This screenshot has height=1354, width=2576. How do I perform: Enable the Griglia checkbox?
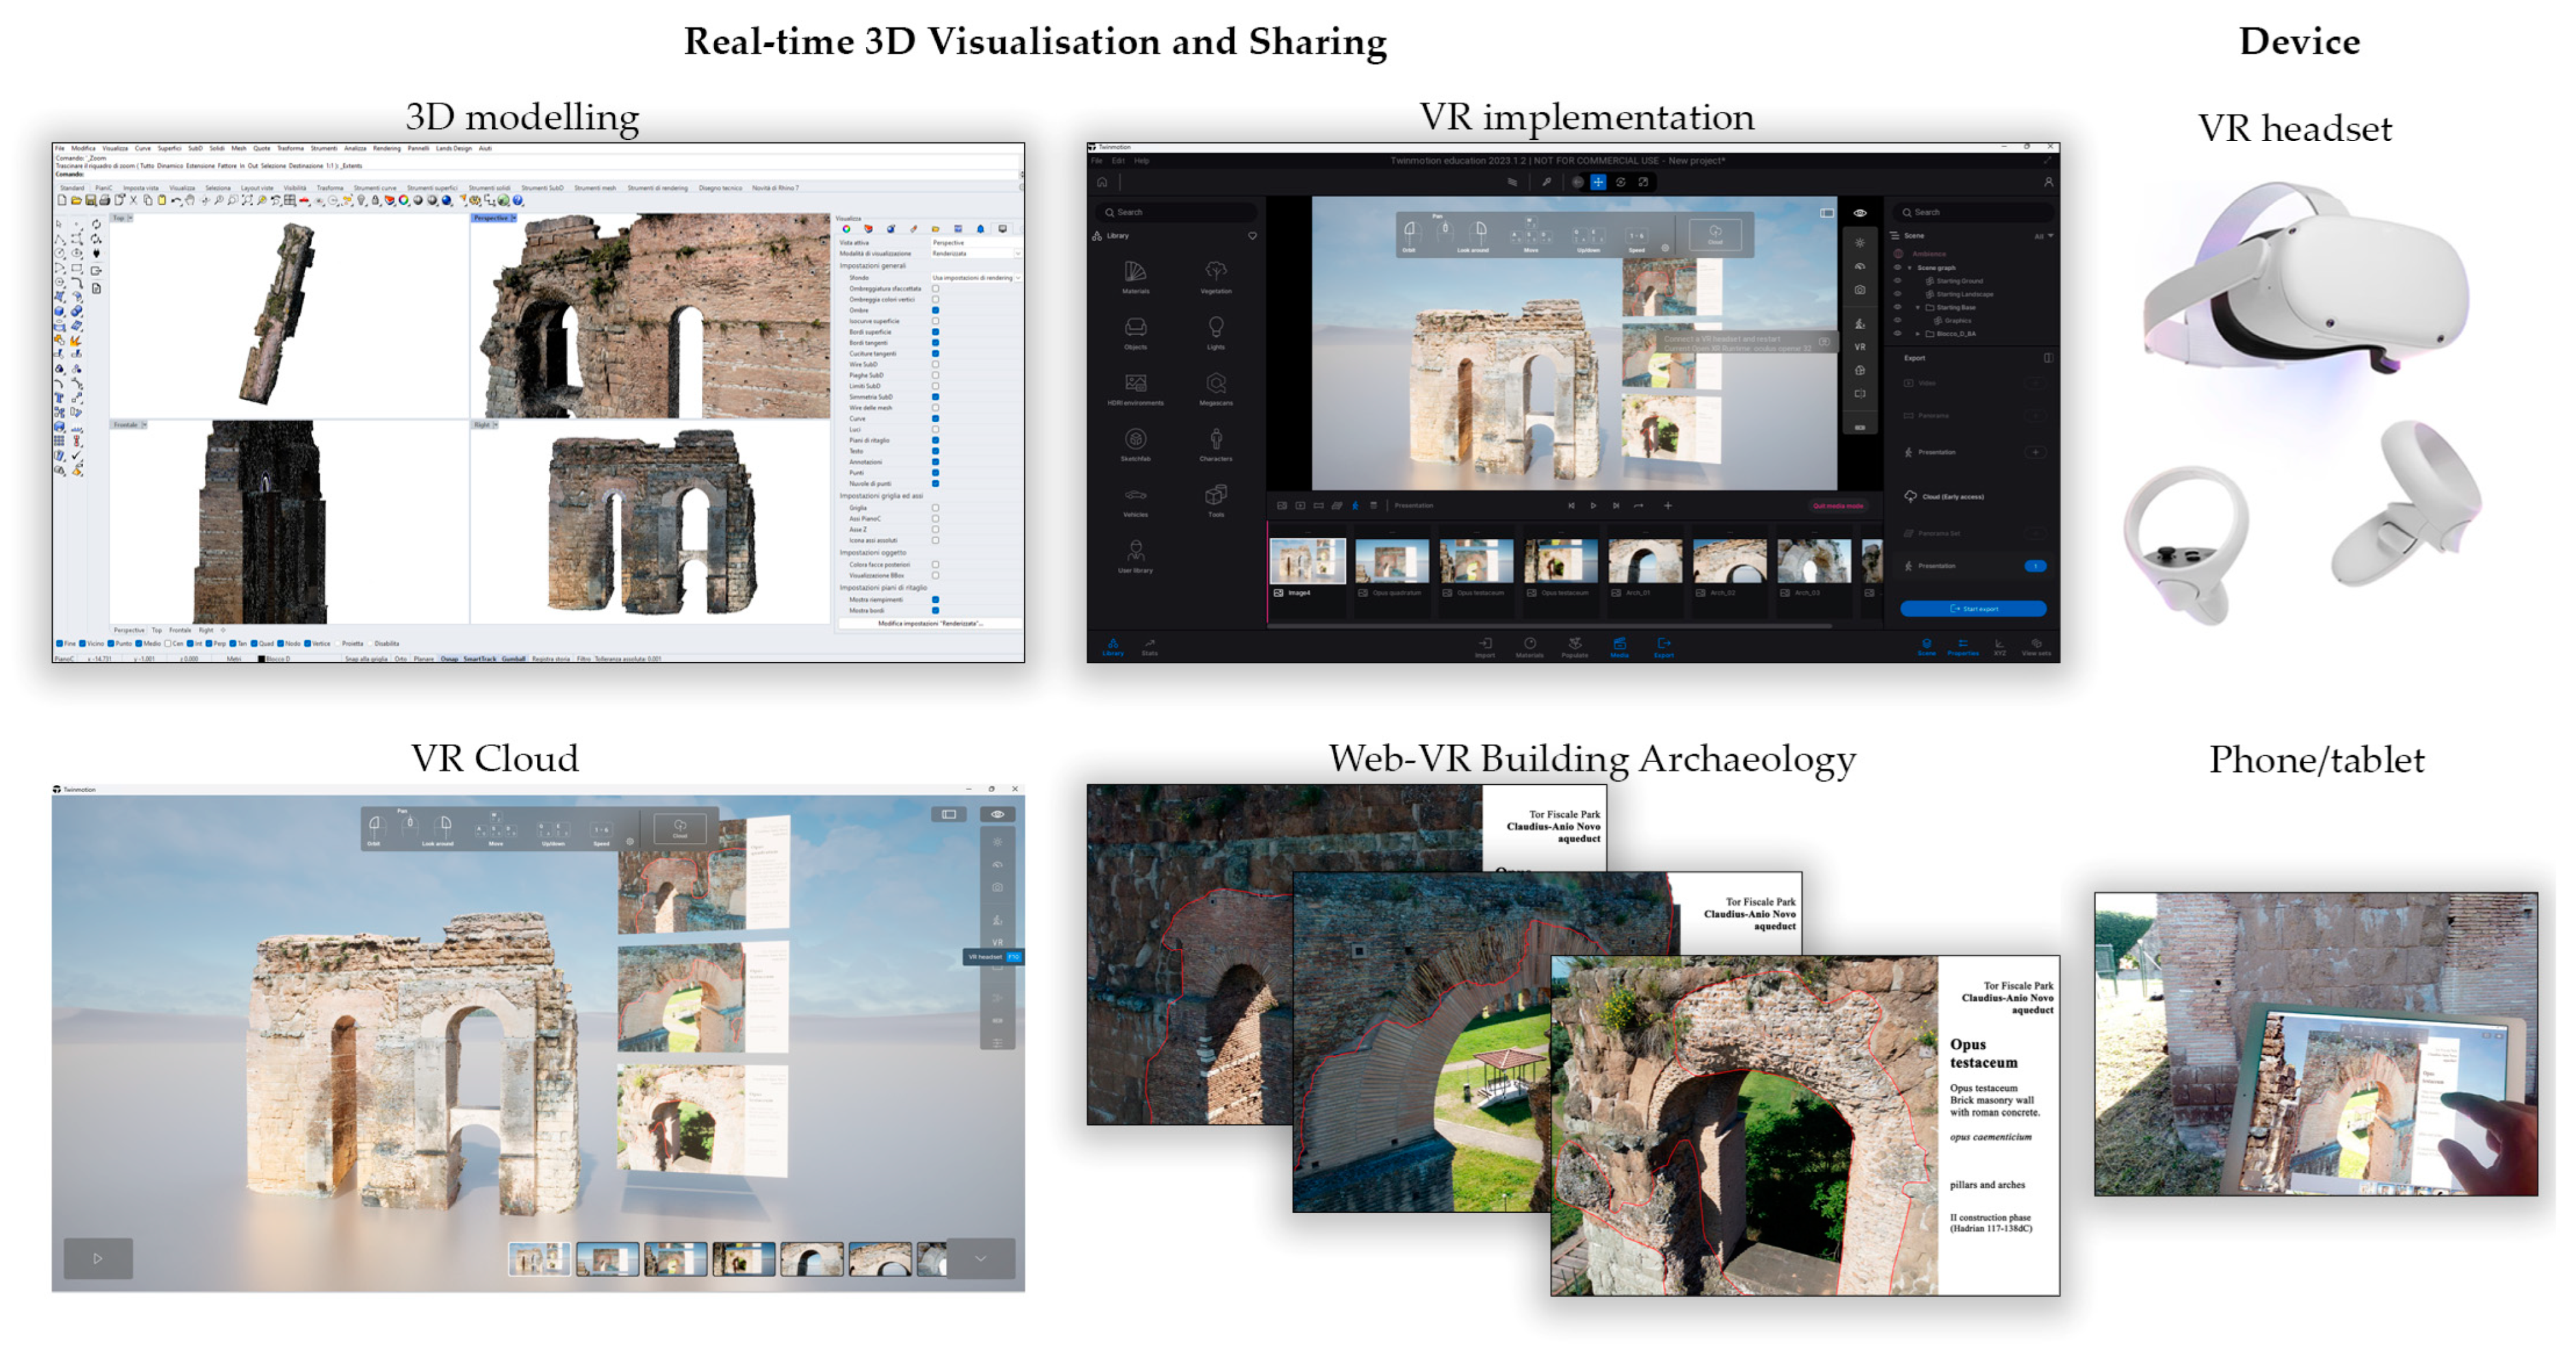935,508
